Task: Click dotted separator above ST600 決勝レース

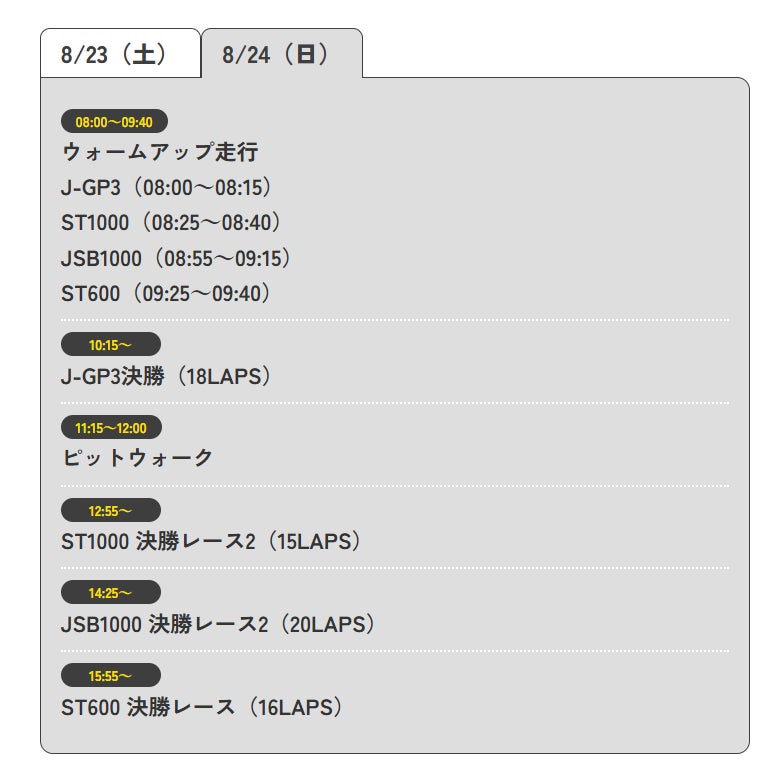Action: point(394,651)
